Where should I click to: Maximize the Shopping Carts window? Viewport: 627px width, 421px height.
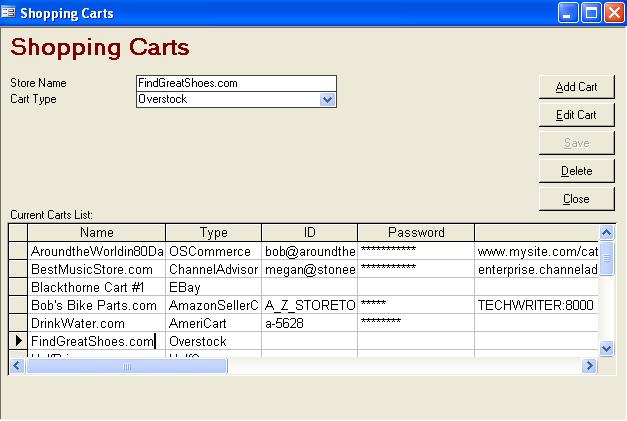pos(591,13)
